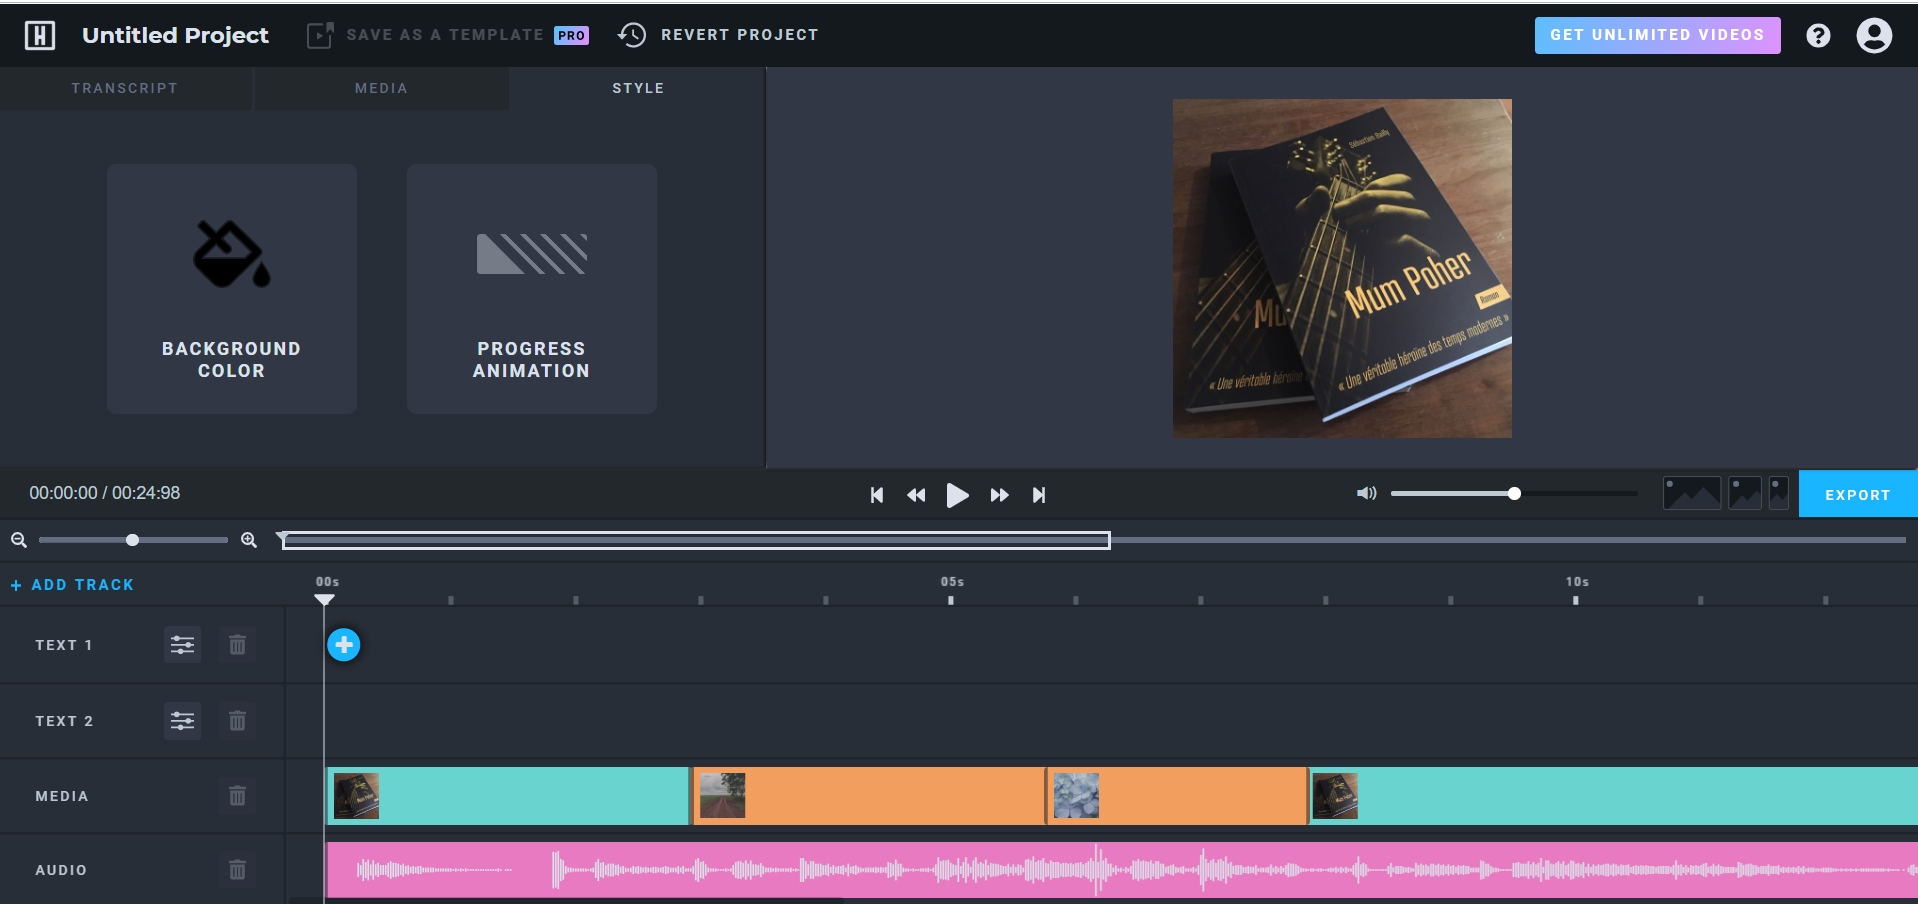Click the TEXT 1 track label
This screenshot has width=1918, height=904.
[64, 645]
